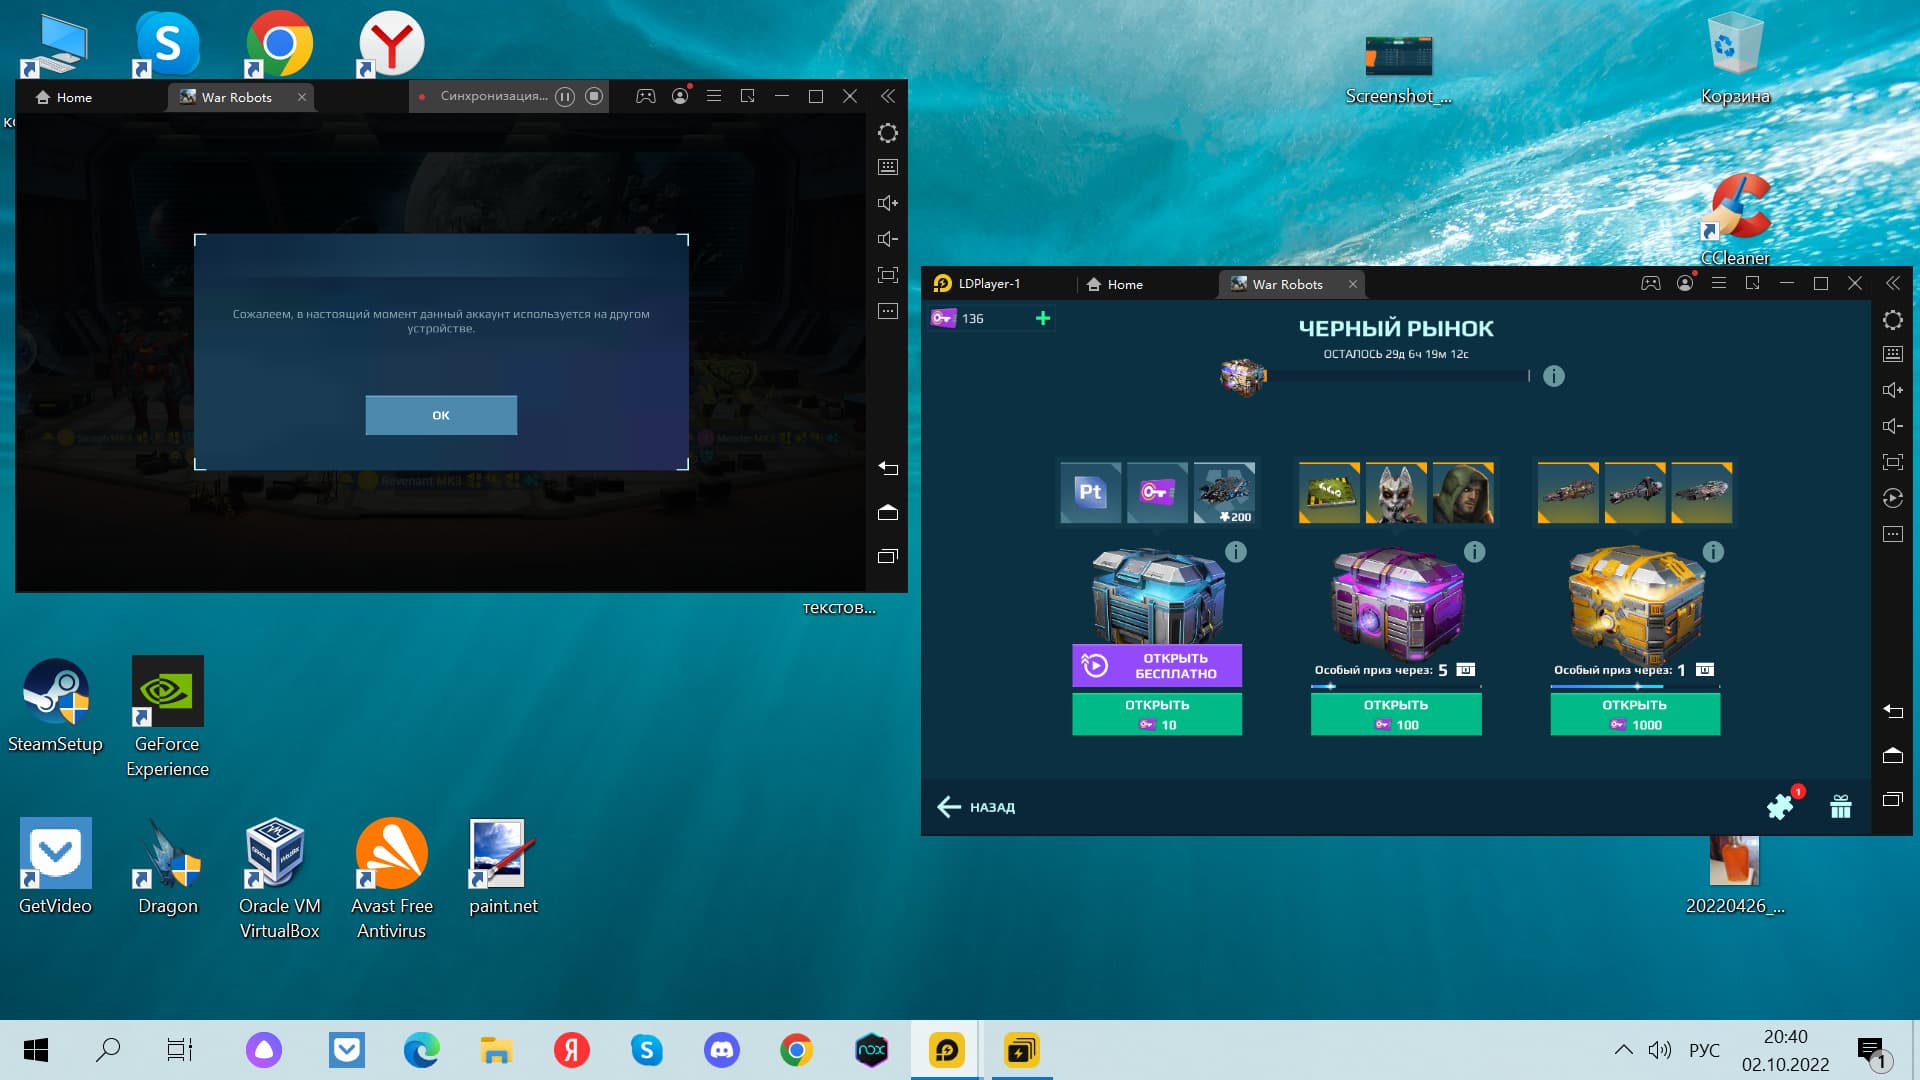Open Nox player from the taskbar
Viewport: 1920px width, 1080px height.
coord(871,1050)
